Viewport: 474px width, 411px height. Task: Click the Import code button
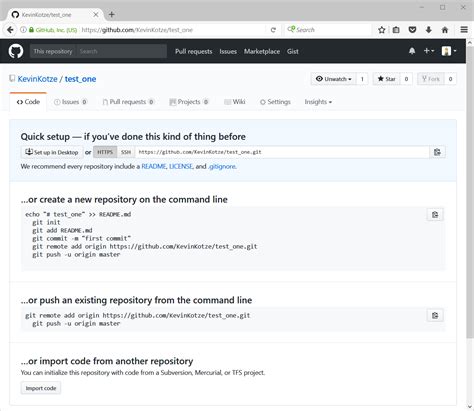coord(41,388)
